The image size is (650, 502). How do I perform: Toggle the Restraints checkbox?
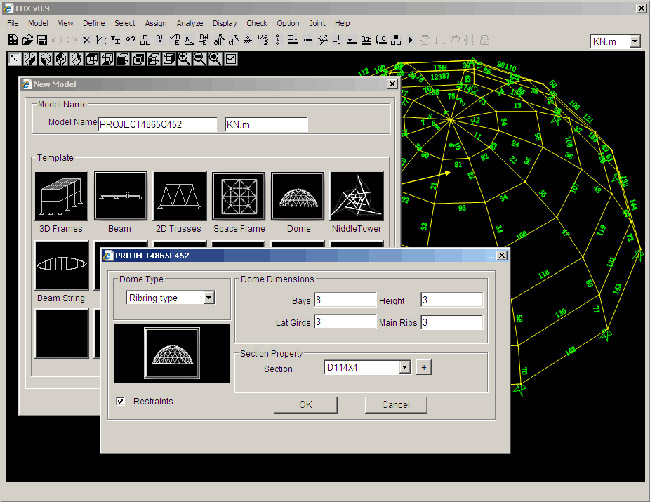coord(122,402)
